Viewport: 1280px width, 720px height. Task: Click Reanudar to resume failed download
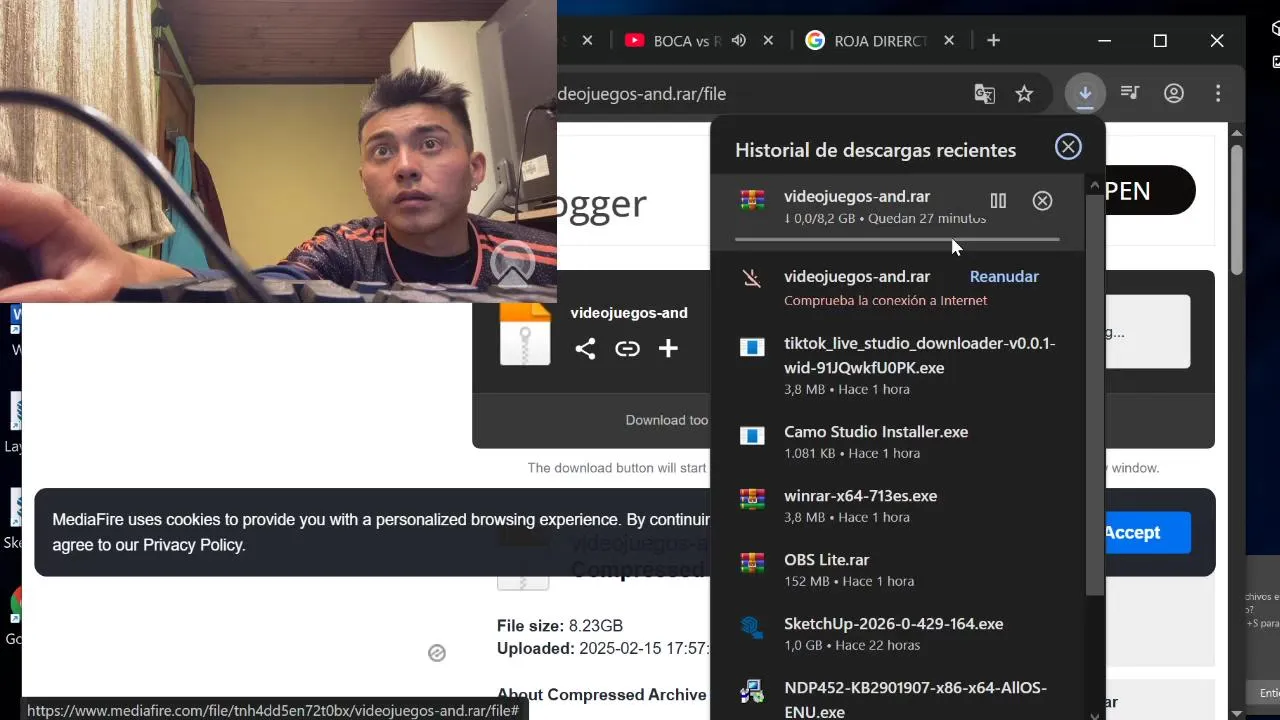(x=1004, y=277)
